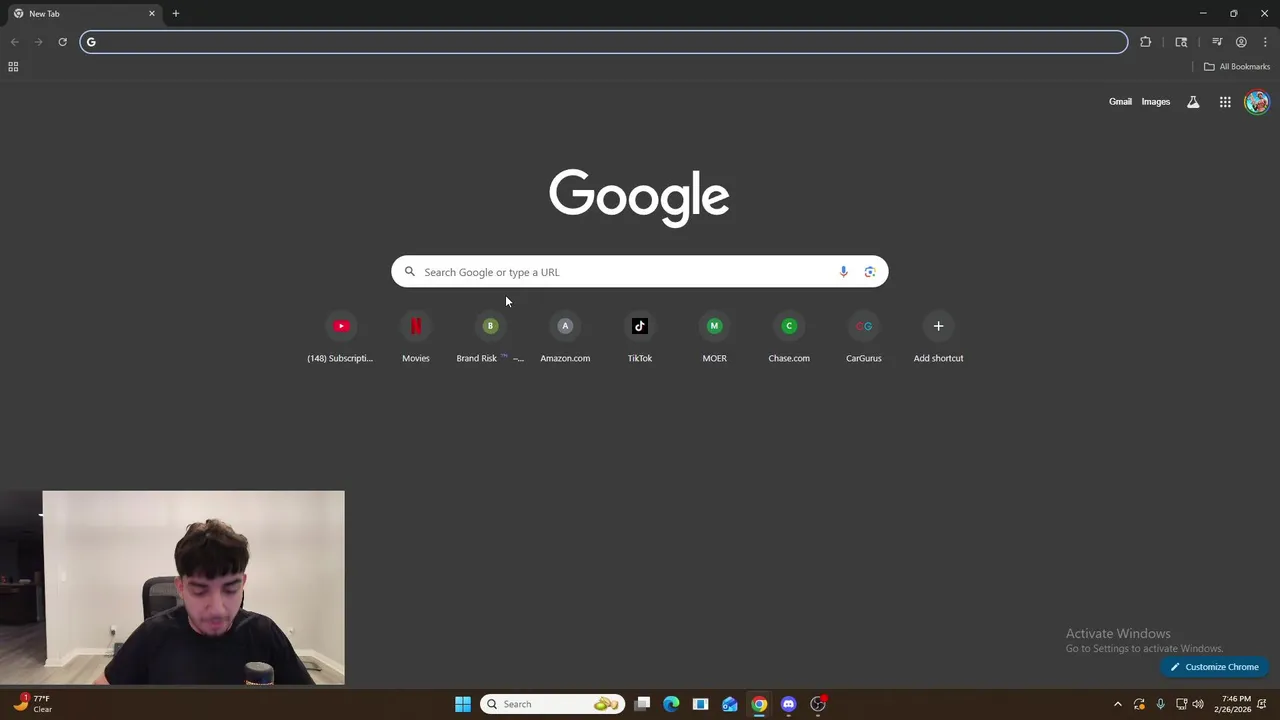Viewport: 1280px width, 720px height.
Task: Focus the Chrome address bar
Action: [604, 42]
